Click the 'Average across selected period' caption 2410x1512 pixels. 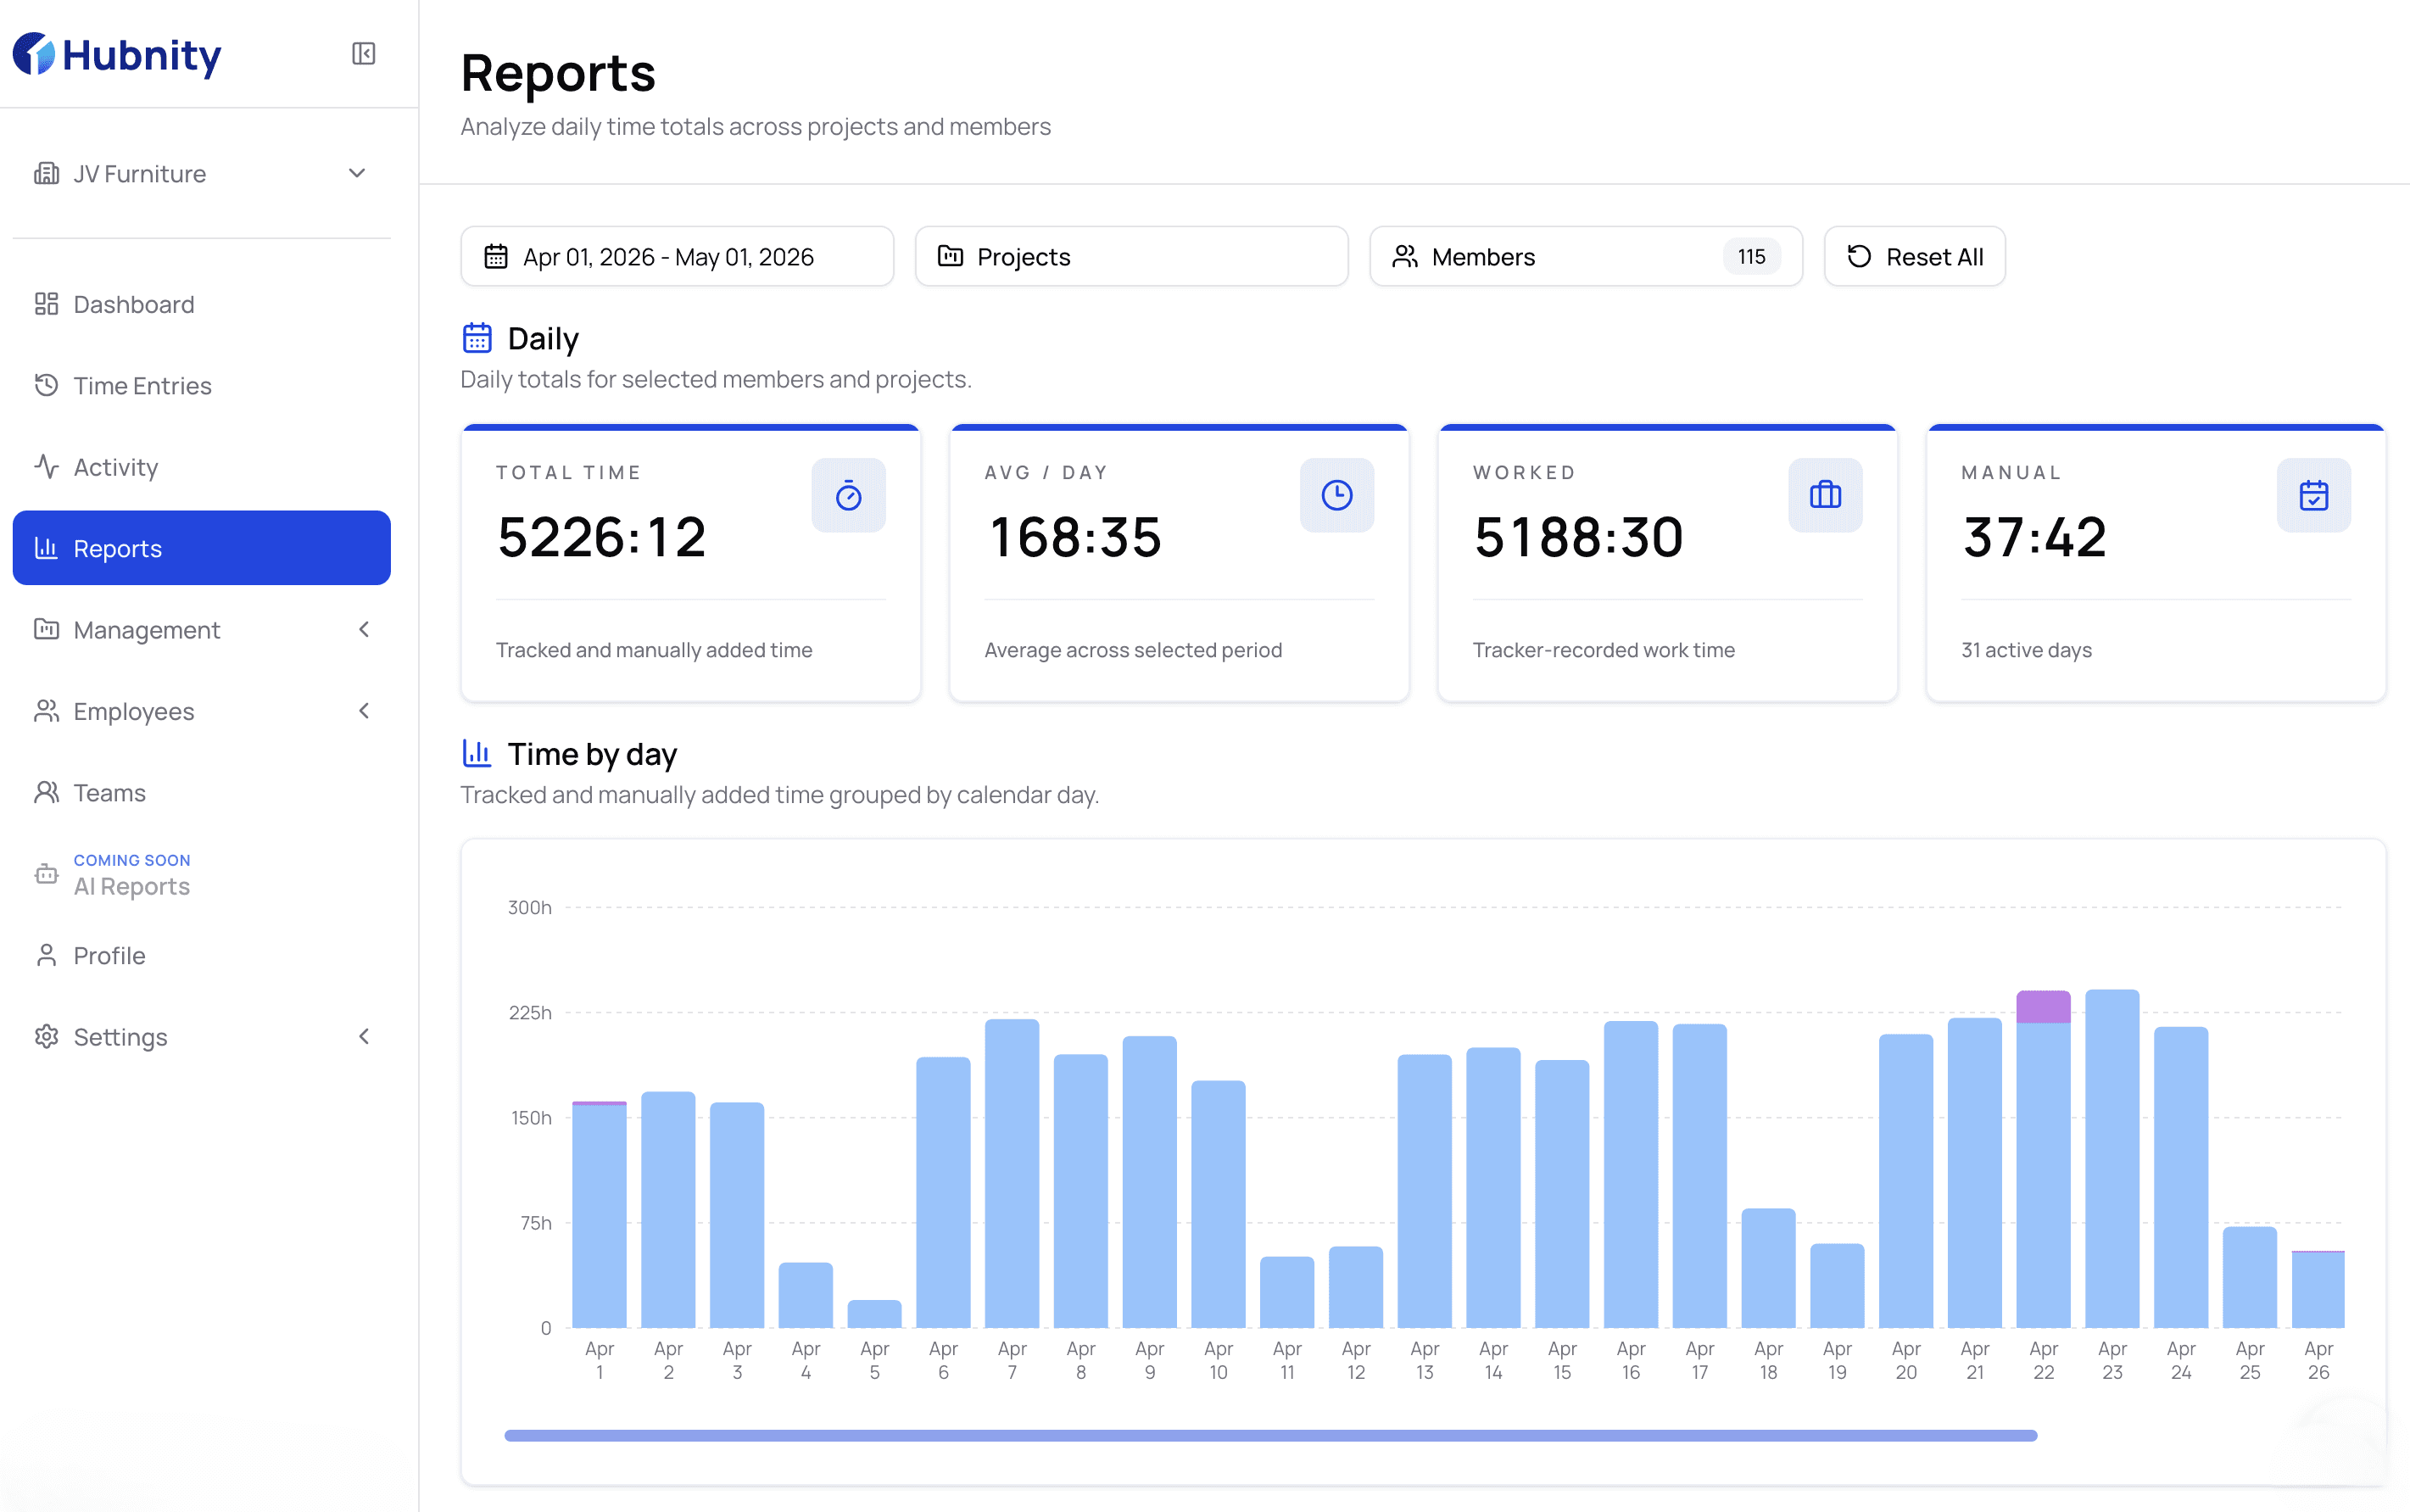pyautogui.click(x=1133, y=650)
